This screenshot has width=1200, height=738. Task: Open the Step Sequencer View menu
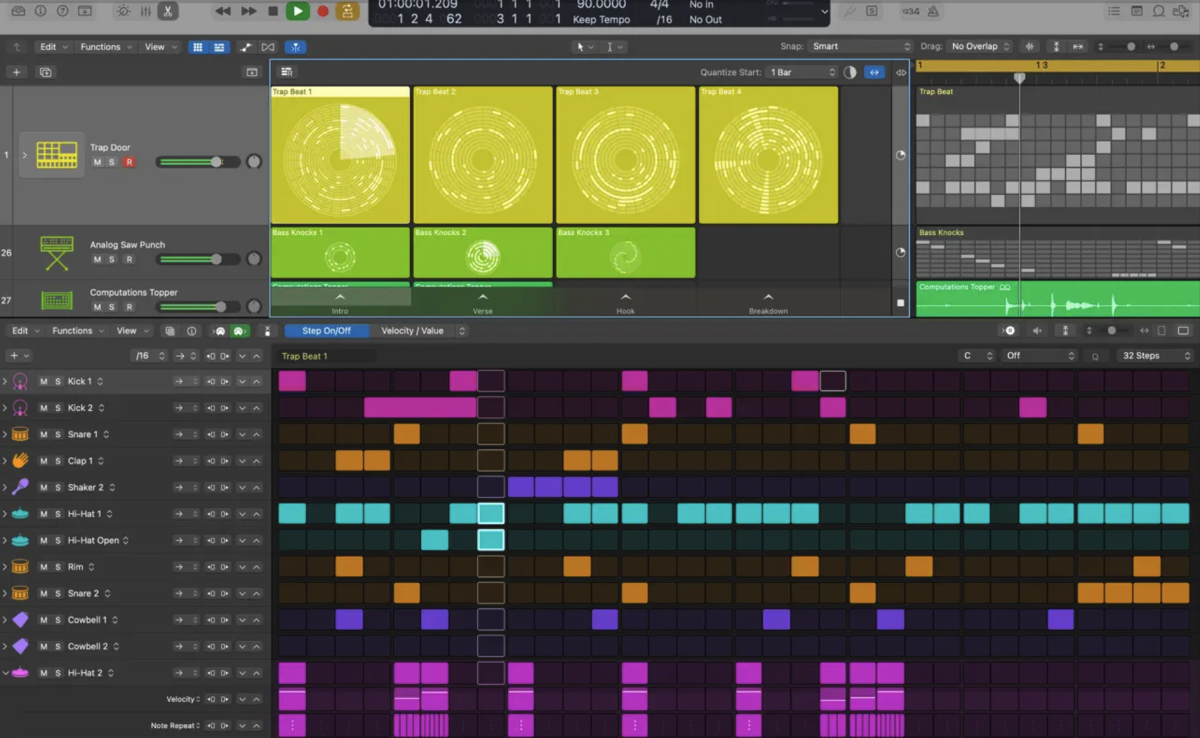pyautogui.click(x=131, y=331)
